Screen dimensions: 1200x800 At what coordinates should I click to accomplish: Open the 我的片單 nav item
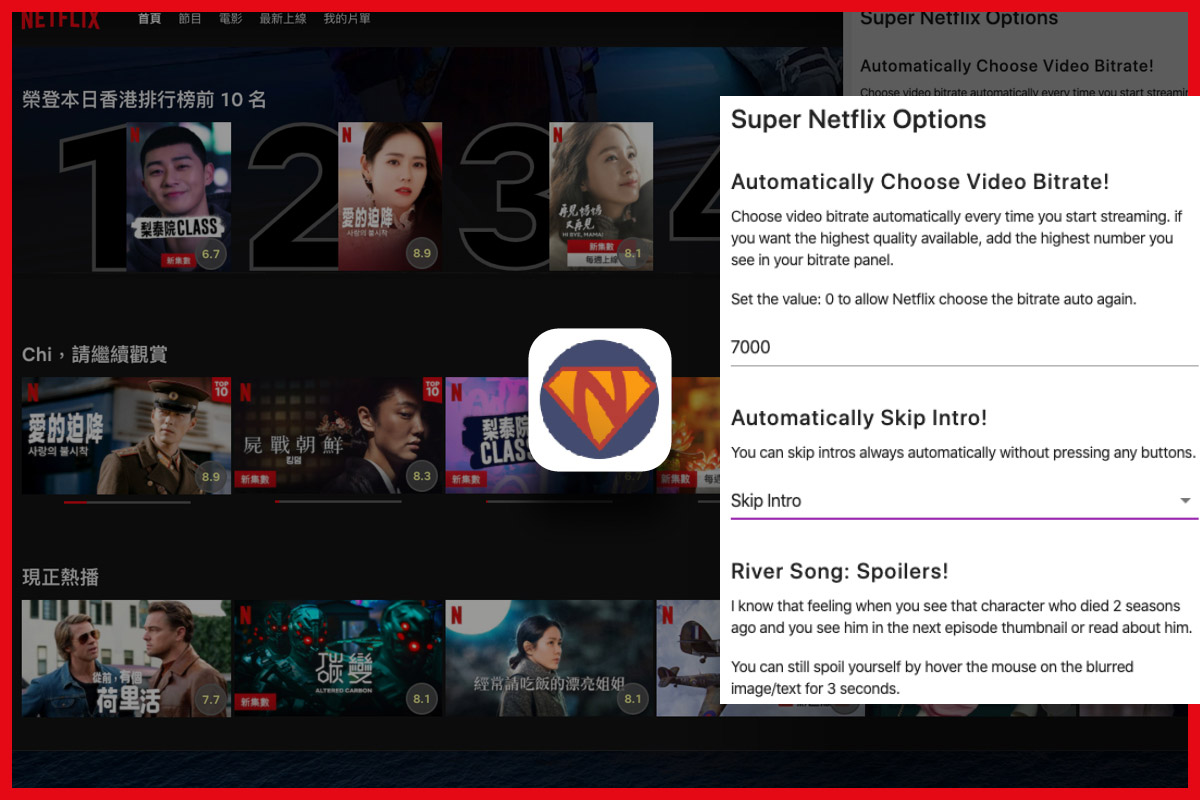348,19
